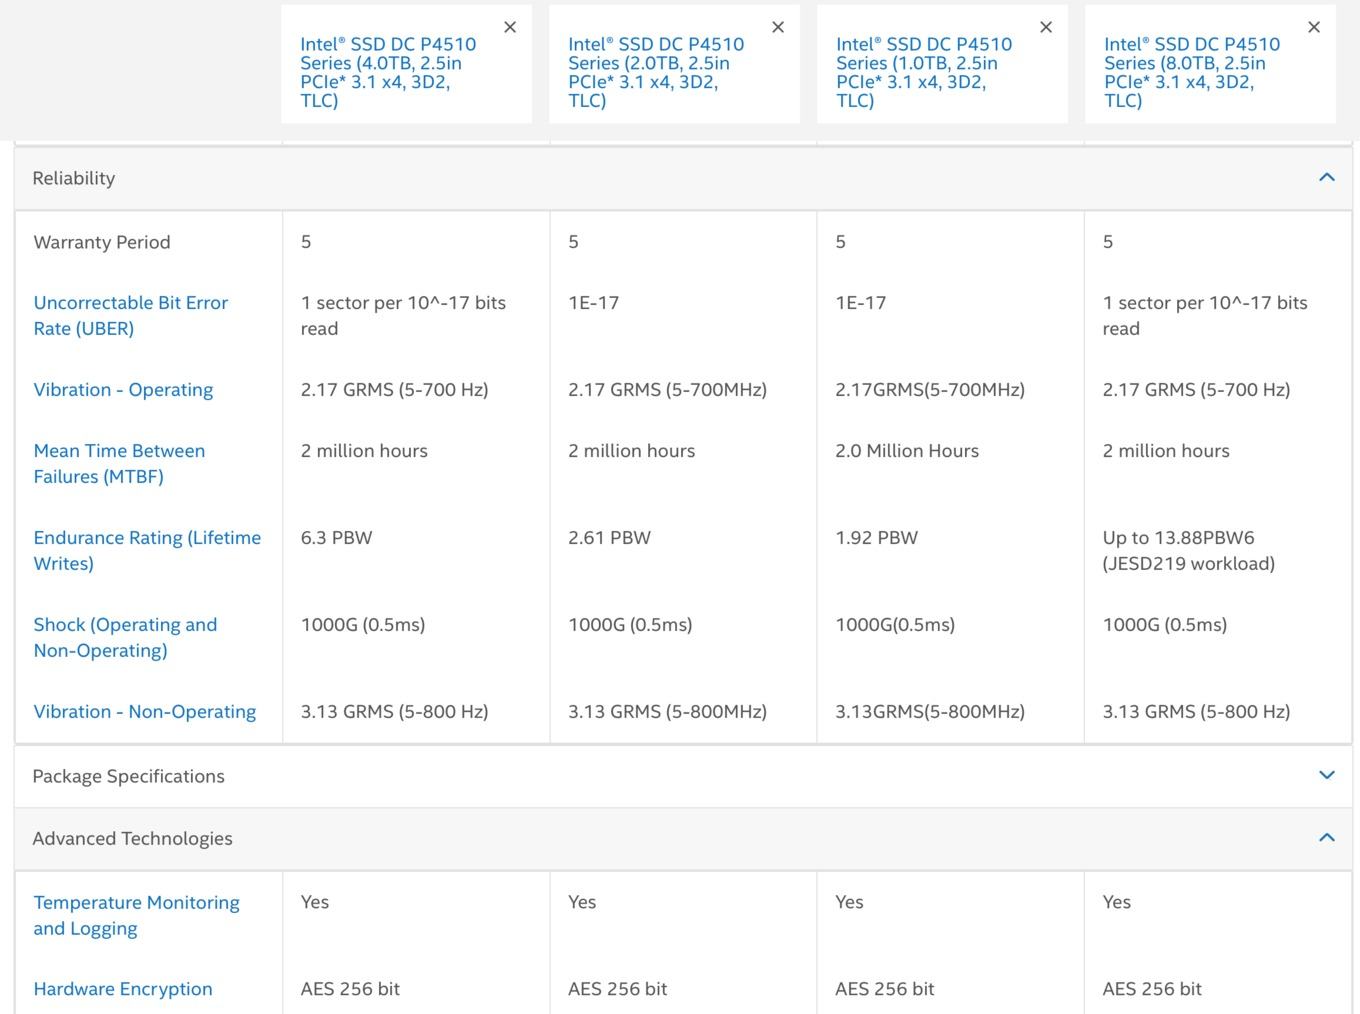The width and height of the screenshot is (1360, 1014).
Task: Select the 2.0 Million Hours MTBF value
Action: pos(907,450)
